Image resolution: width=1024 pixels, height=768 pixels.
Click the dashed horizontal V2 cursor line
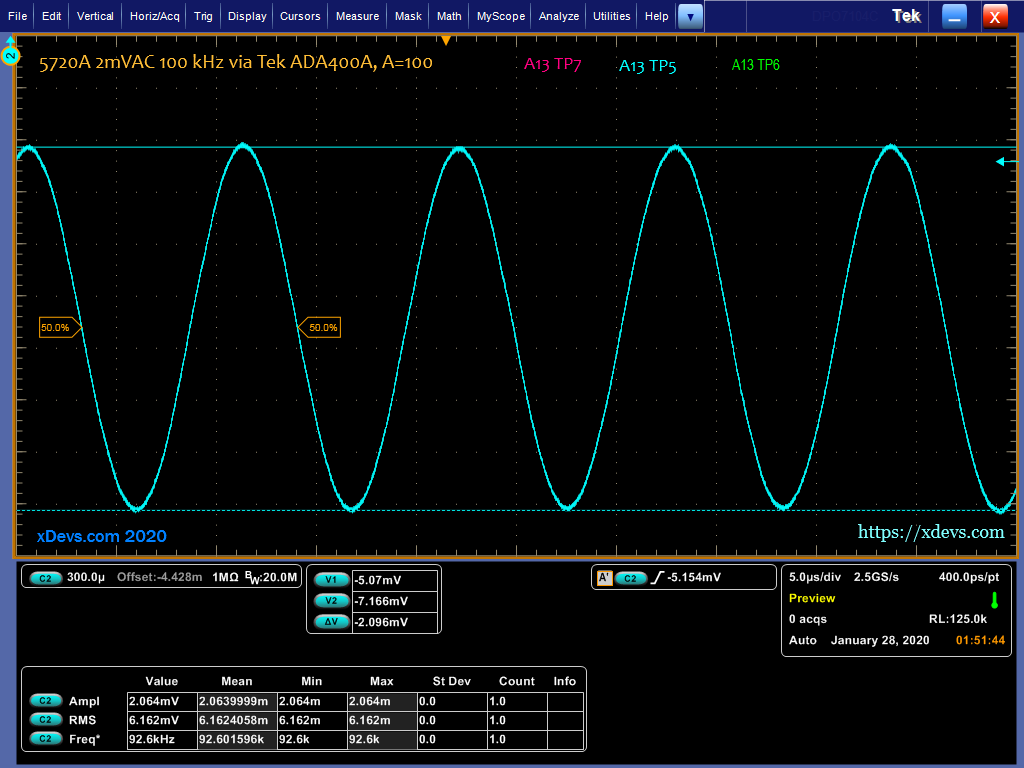click(516, 511)
